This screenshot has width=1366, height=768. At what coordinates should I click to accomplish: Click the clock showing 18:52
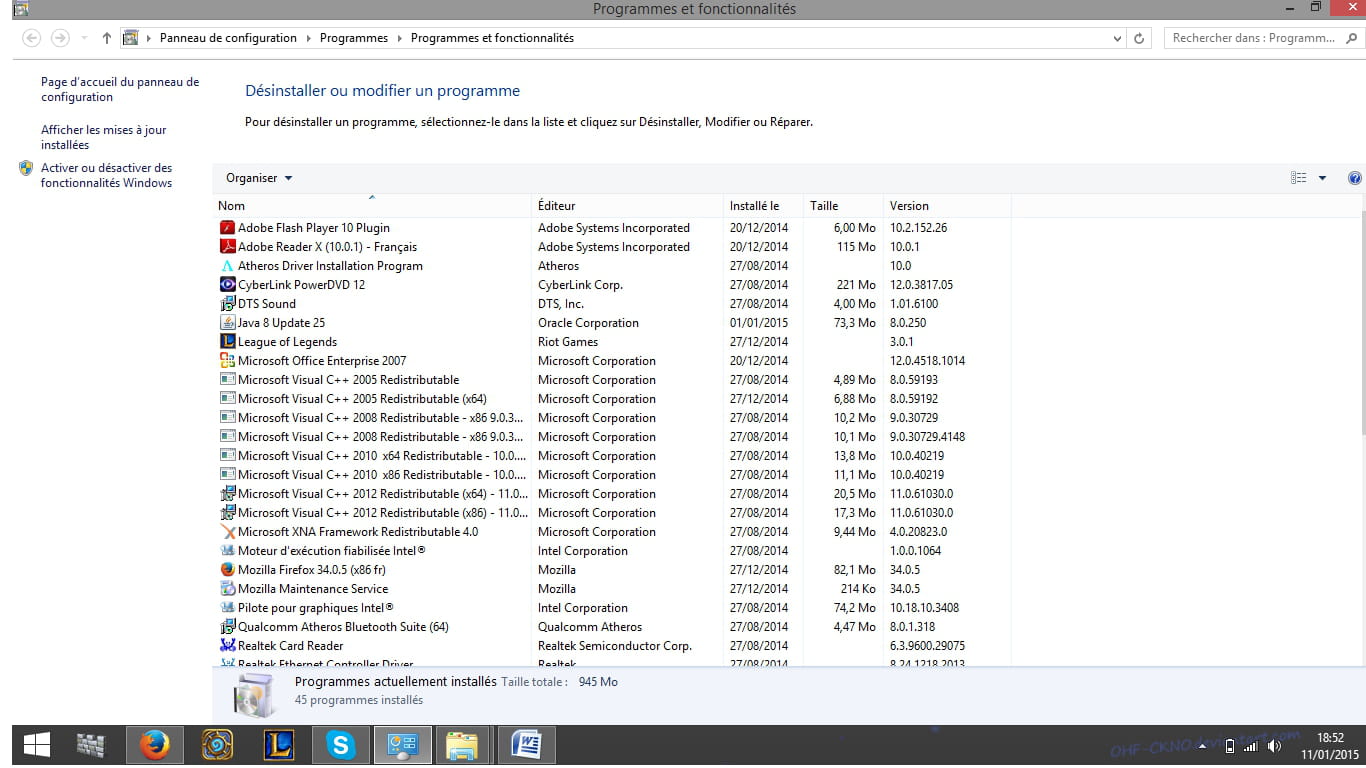click(x=1329, y=737)
